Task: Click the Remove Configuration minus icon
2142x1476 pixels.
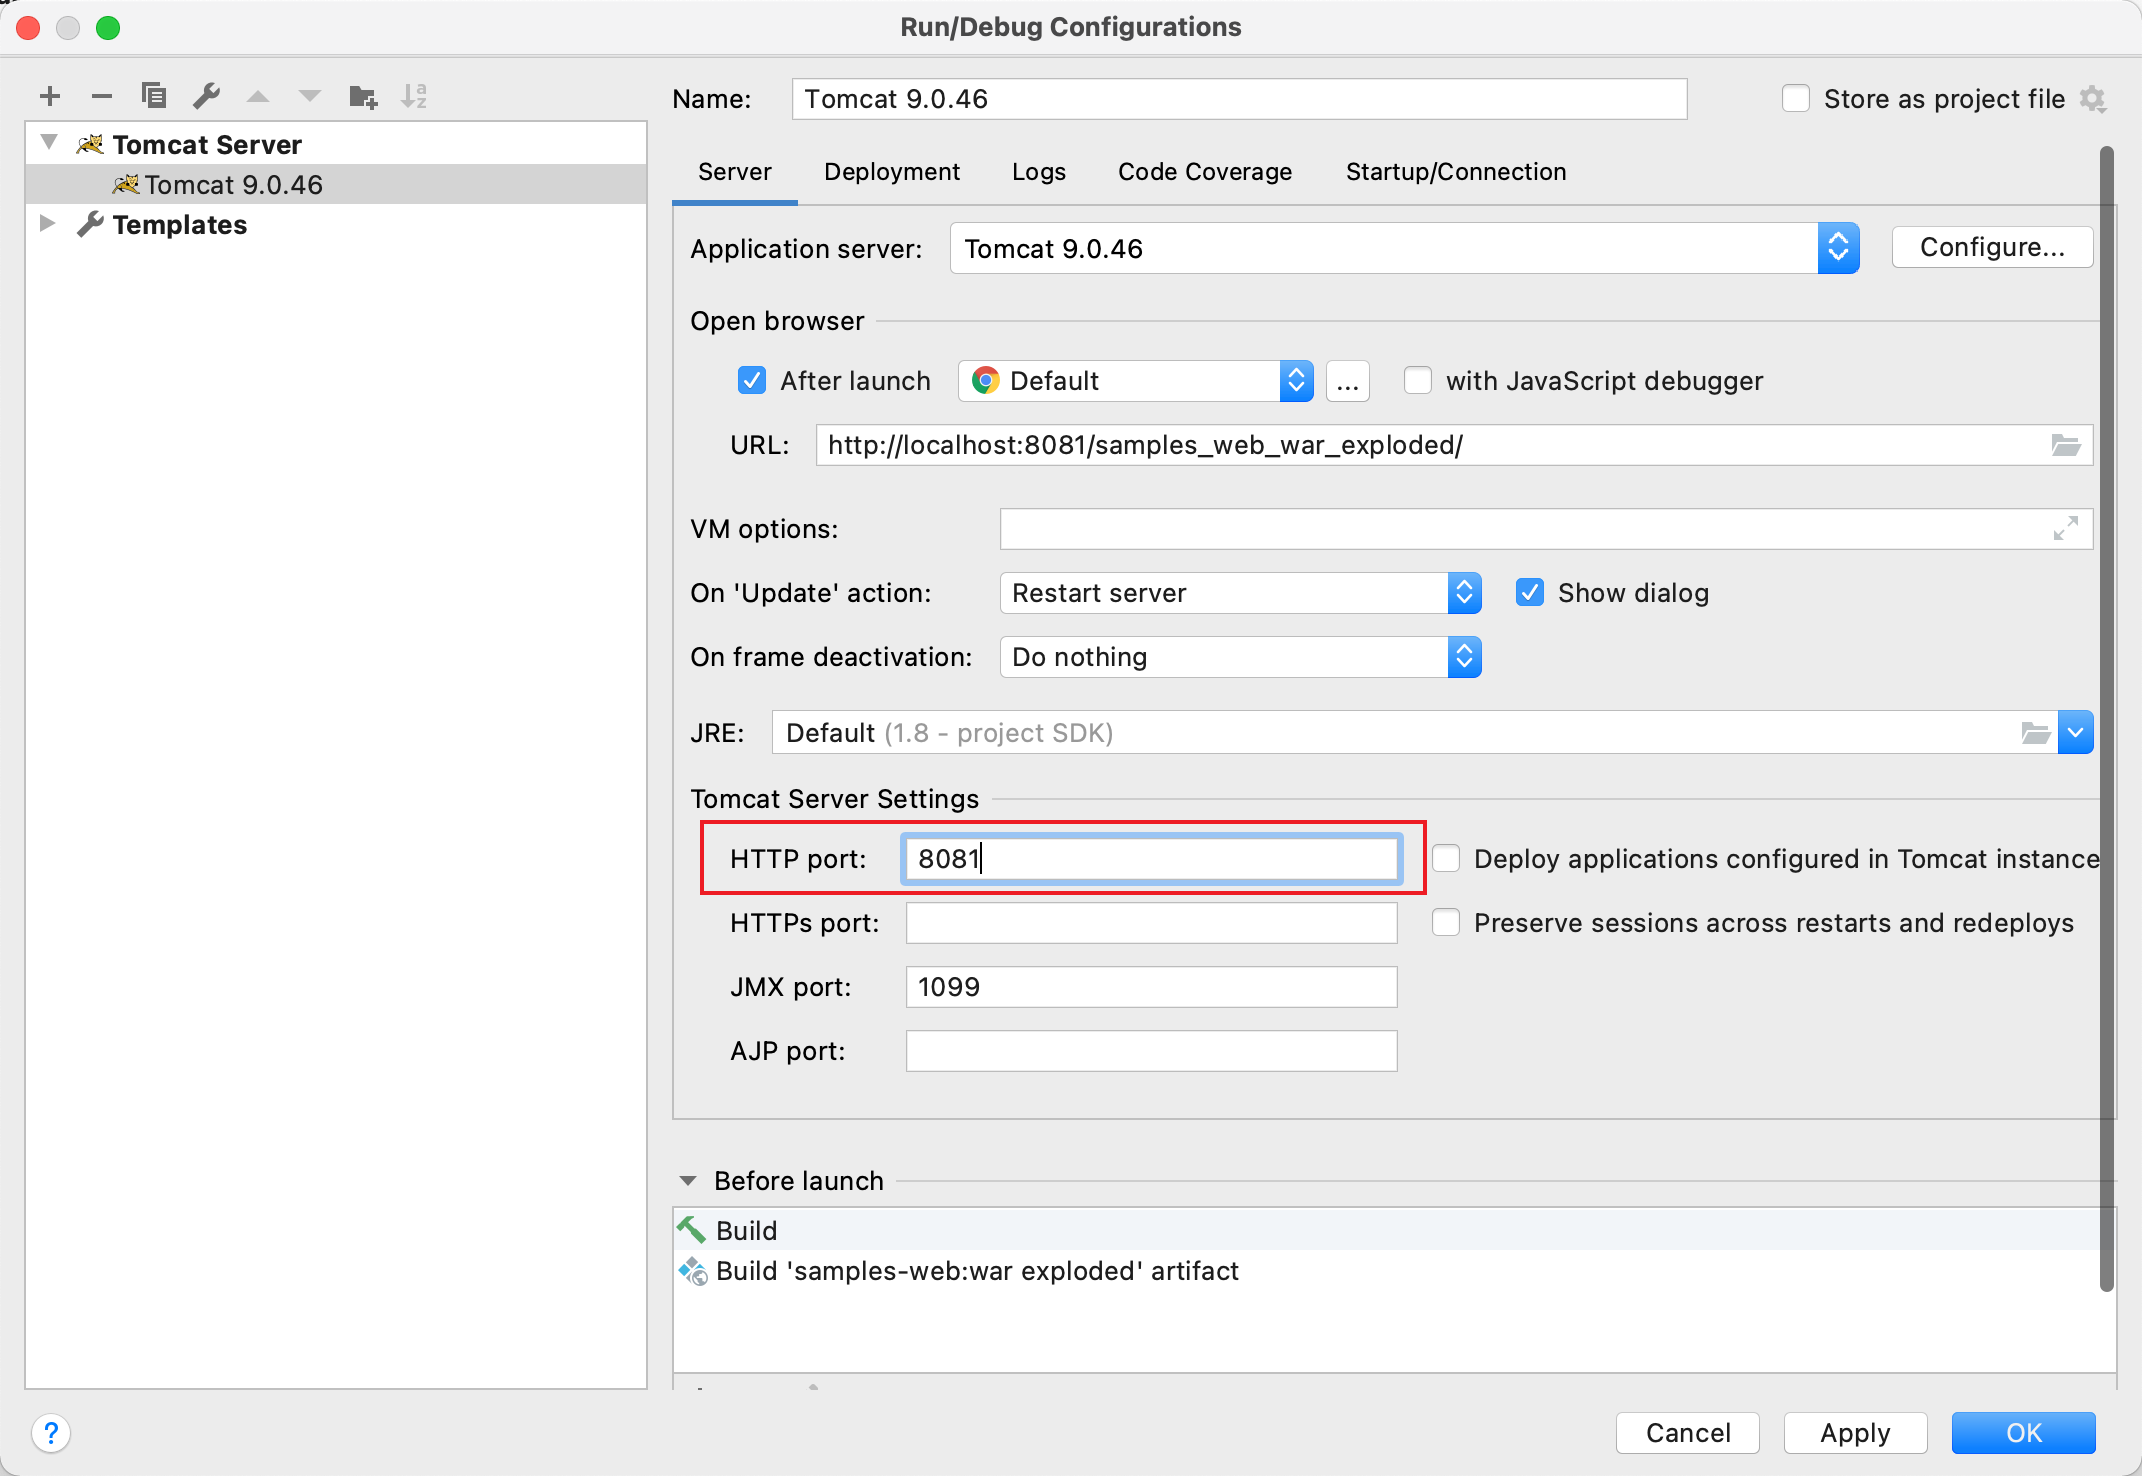Action: click(101, 96)
